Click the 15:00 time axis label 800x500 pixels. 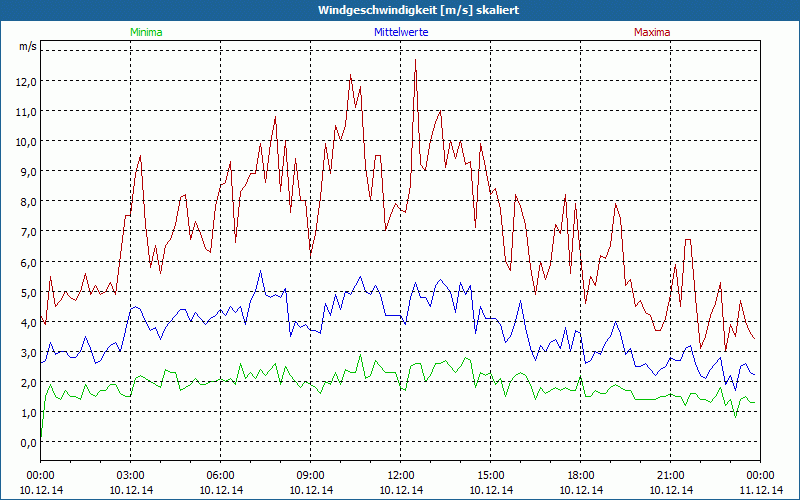coord(491,476)
